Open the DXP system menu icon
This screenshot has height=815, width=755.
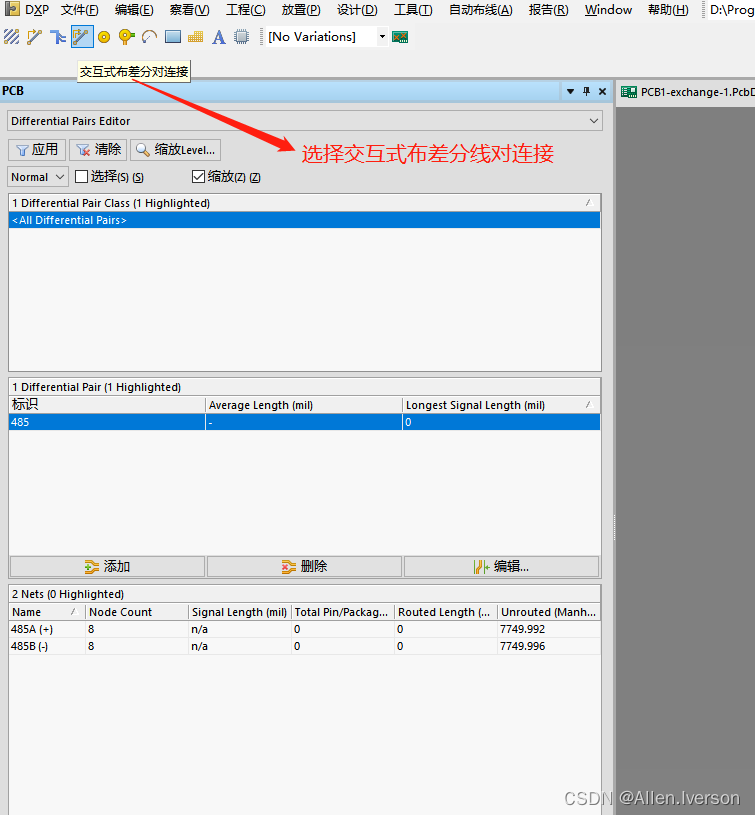pyautogui.click(x=11, y=9)
